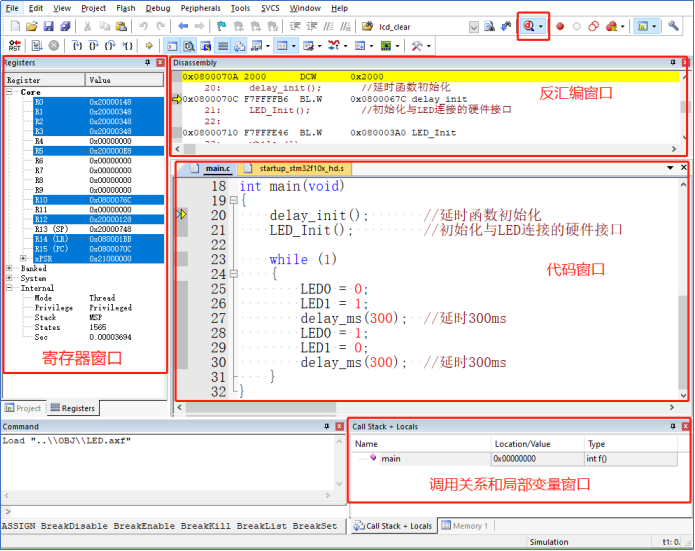695x551 pixels.
Task: Collapse main function fold at line 19
Action: point(234,200)
